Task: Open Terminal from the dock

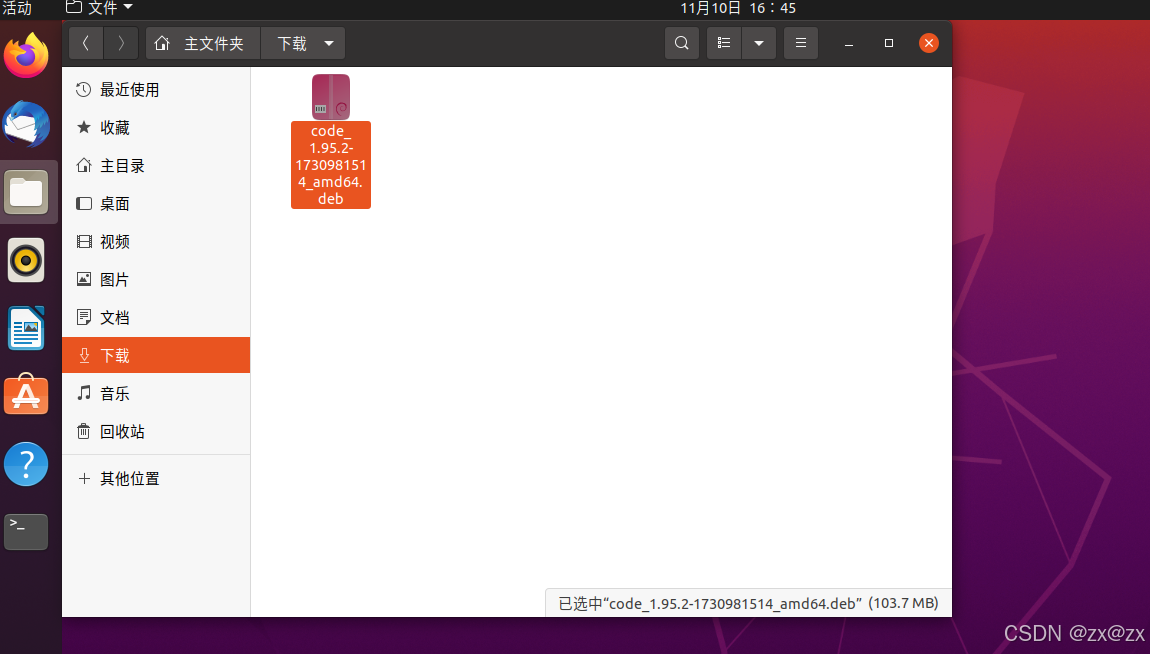Action: coord(26,532)
